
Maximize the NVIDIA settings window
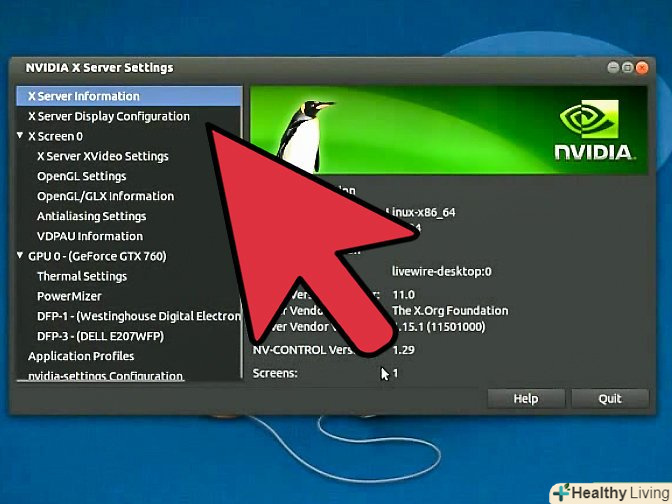pyautogui.click(x=627, y=68)
